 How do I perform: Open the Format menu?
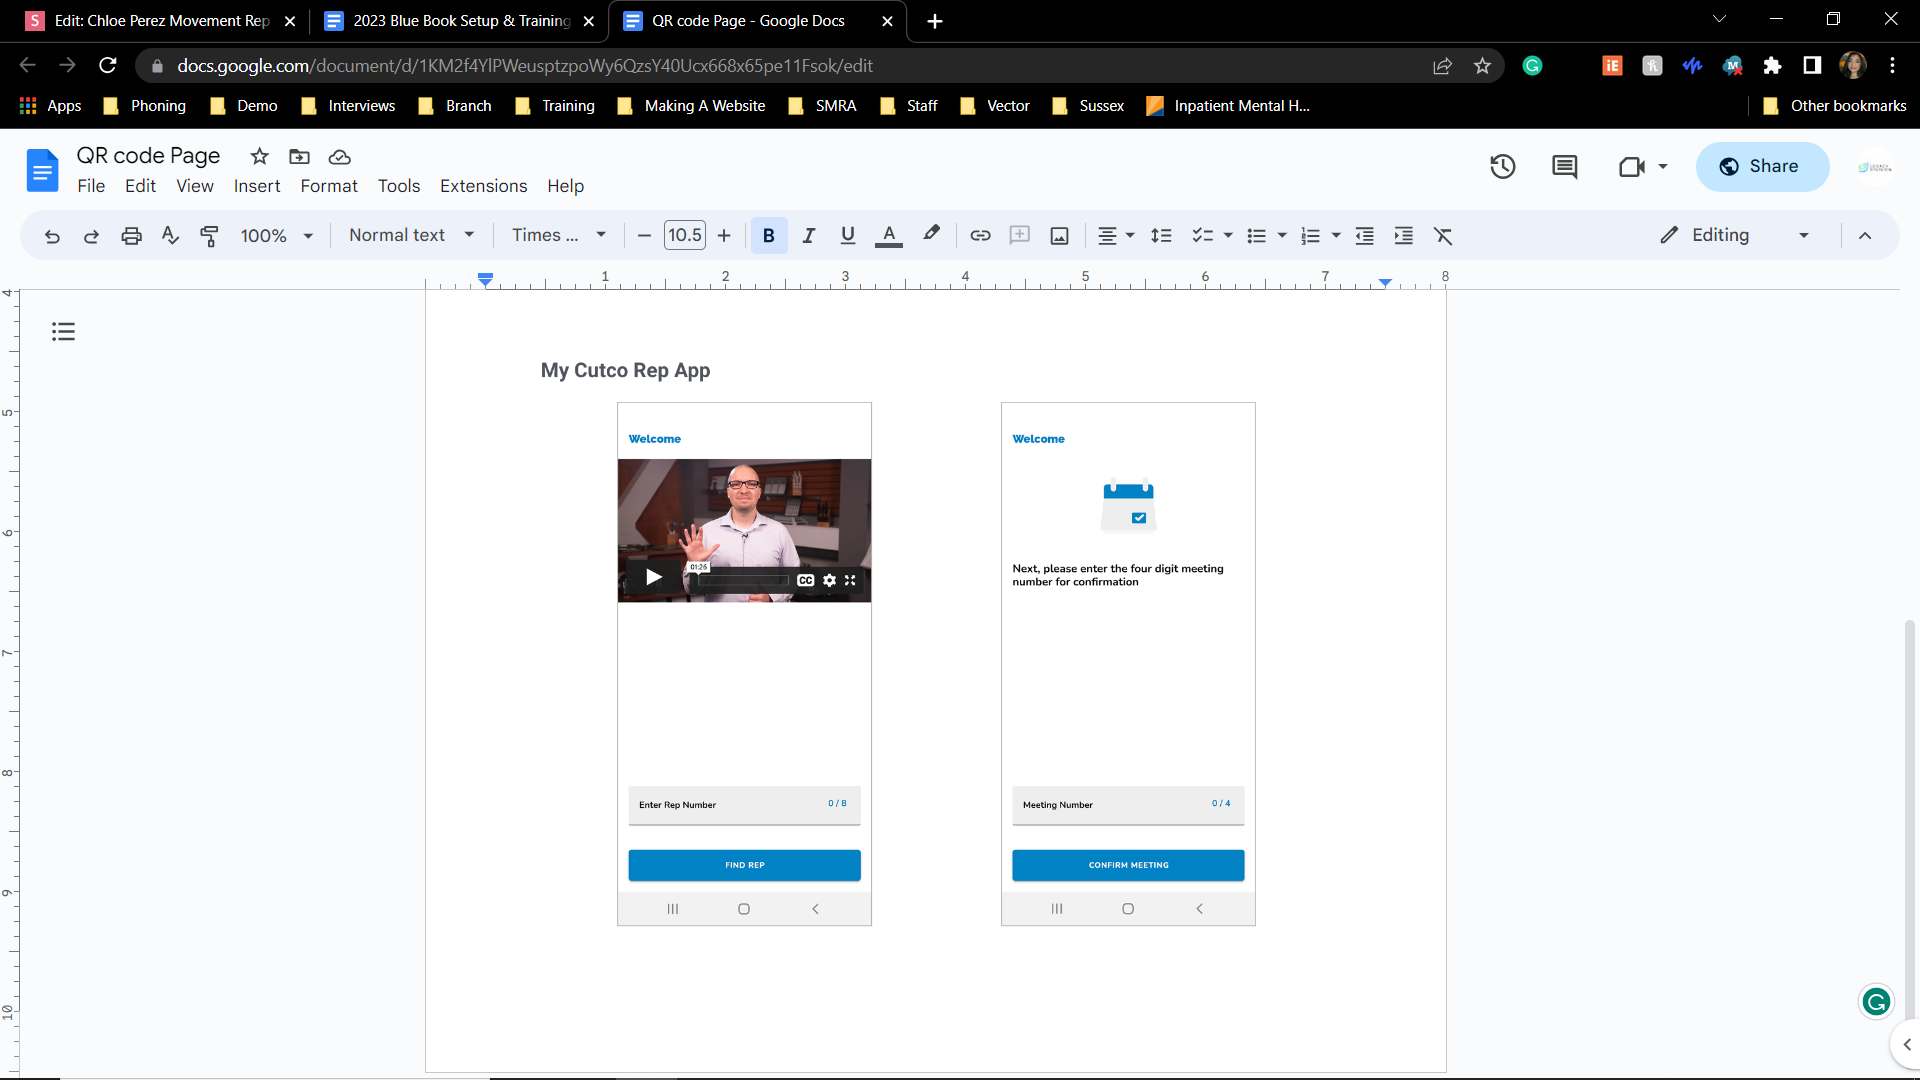coord(328,186)
